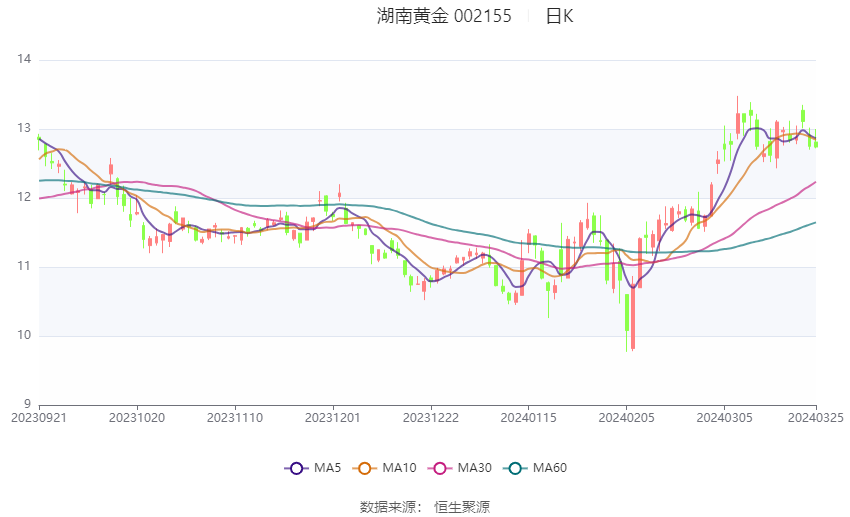Click the 20230921 date axis label
The height and width of the screenshot is (517, 850).
pyautogui.click(x=38, y=418)
